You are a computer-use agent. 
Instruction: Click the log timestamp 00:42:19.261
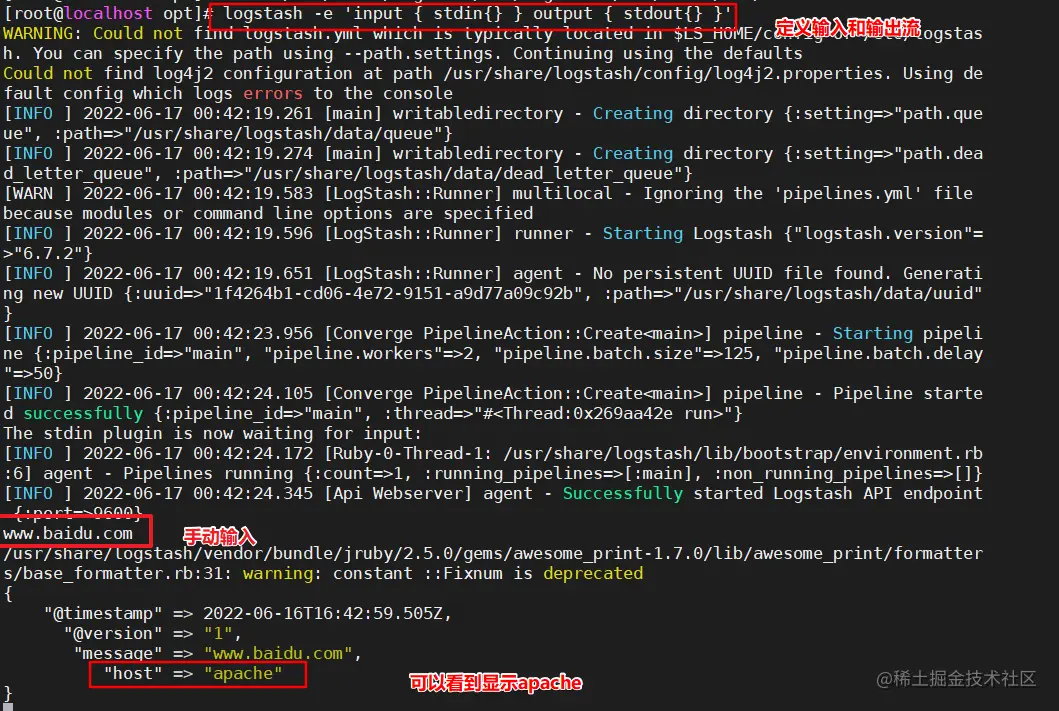tap(253, 113)
